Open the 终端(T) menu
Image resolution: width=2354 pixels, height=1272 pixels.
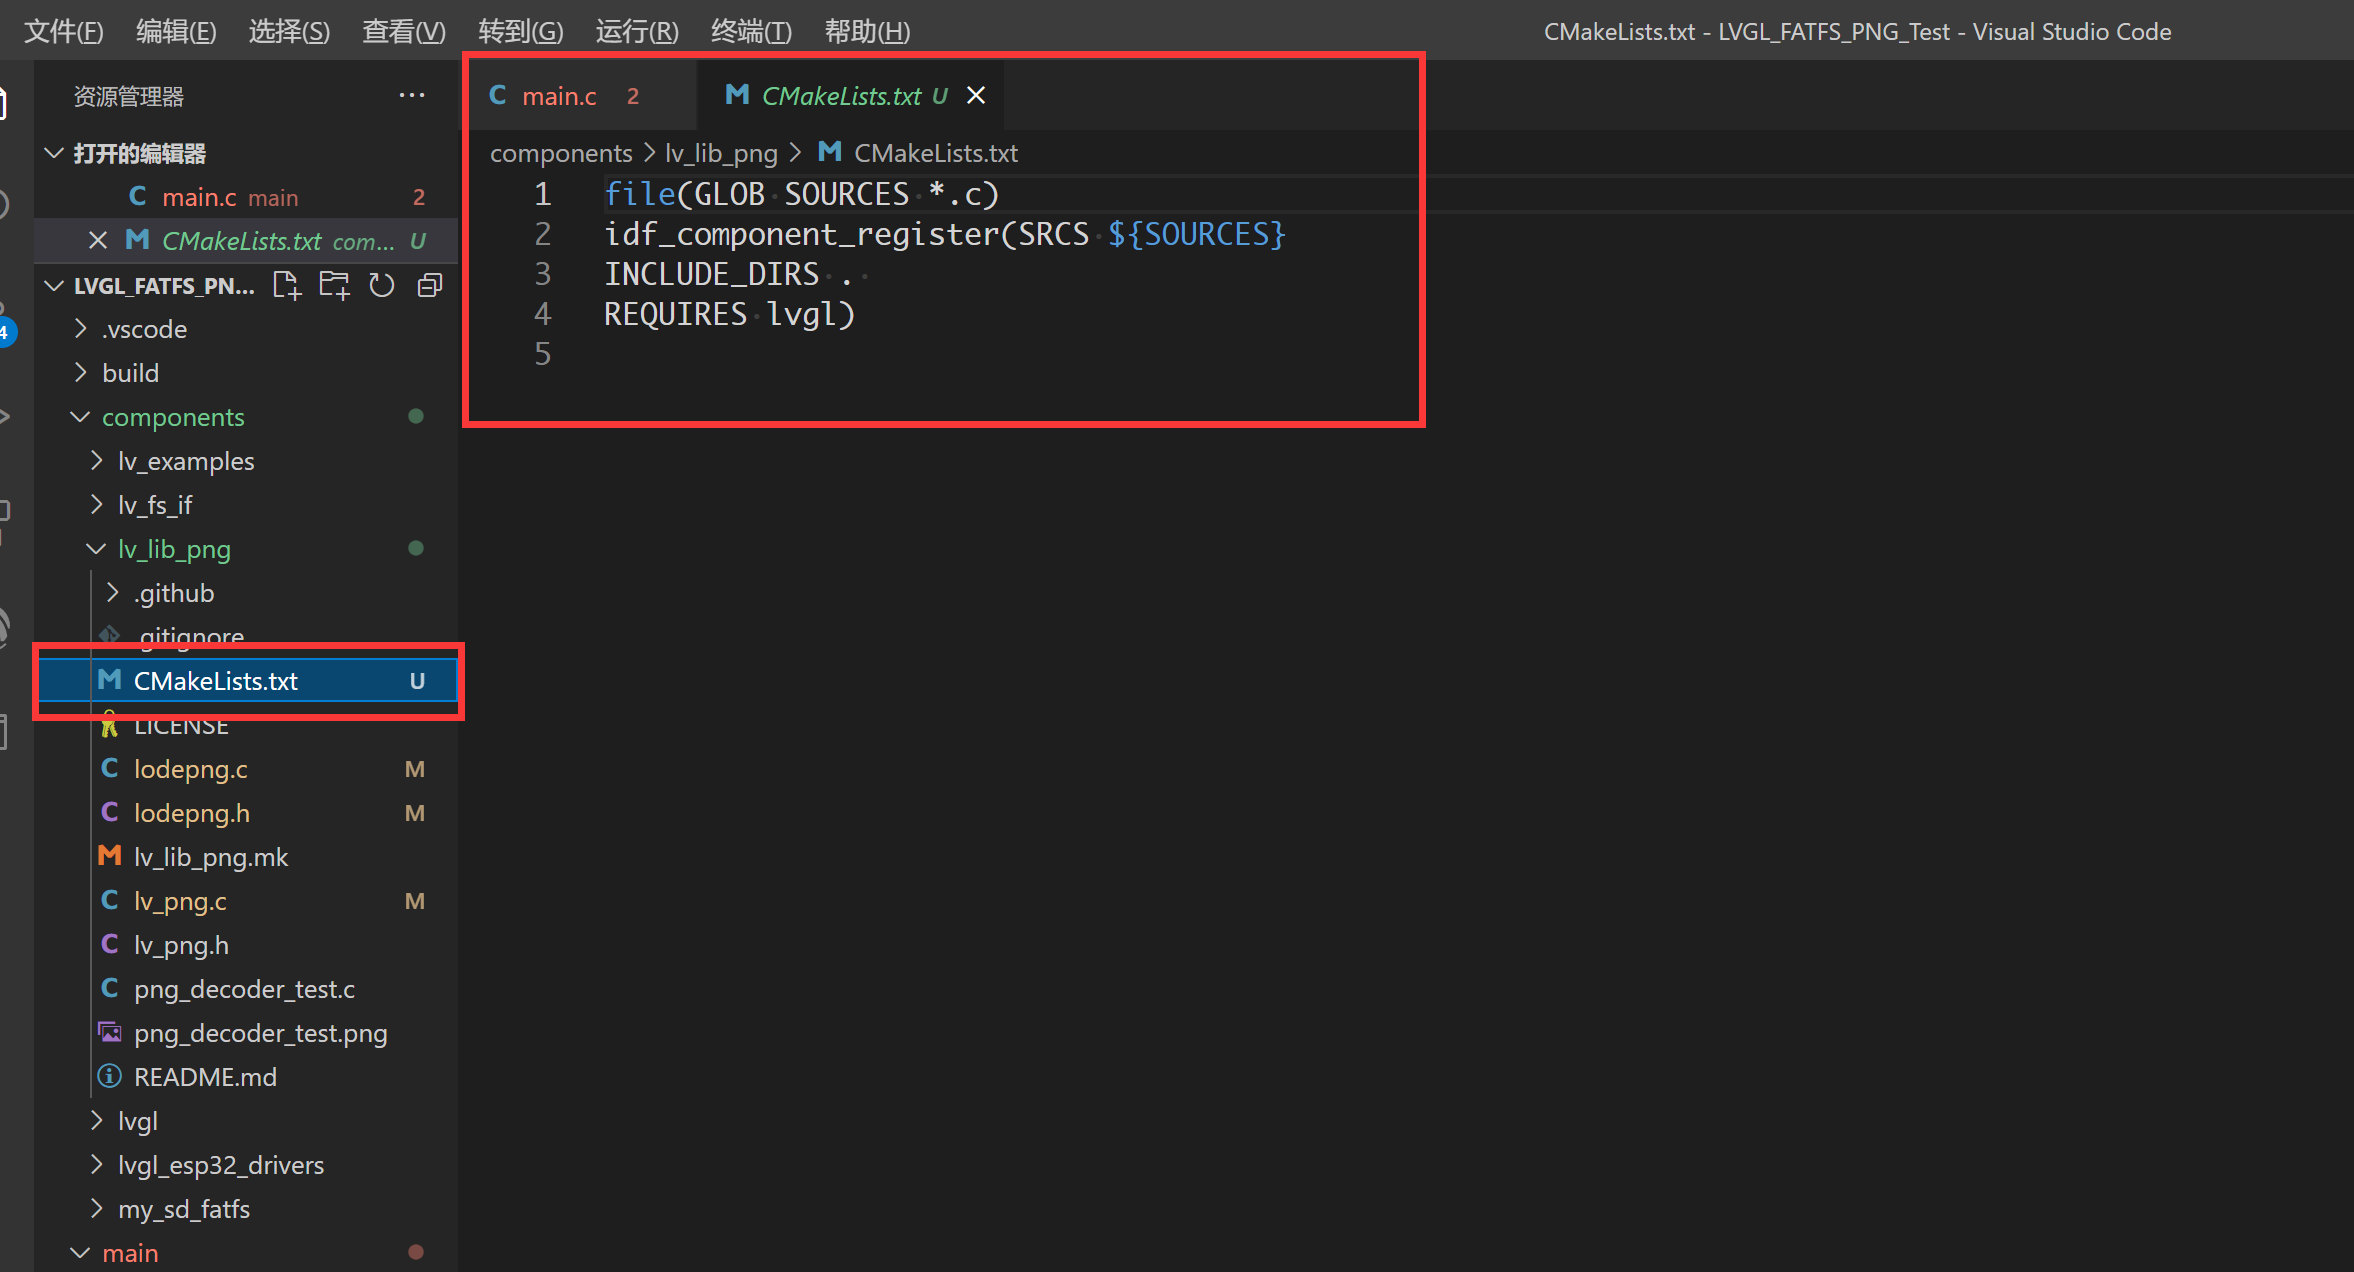(x=751, y=31)
